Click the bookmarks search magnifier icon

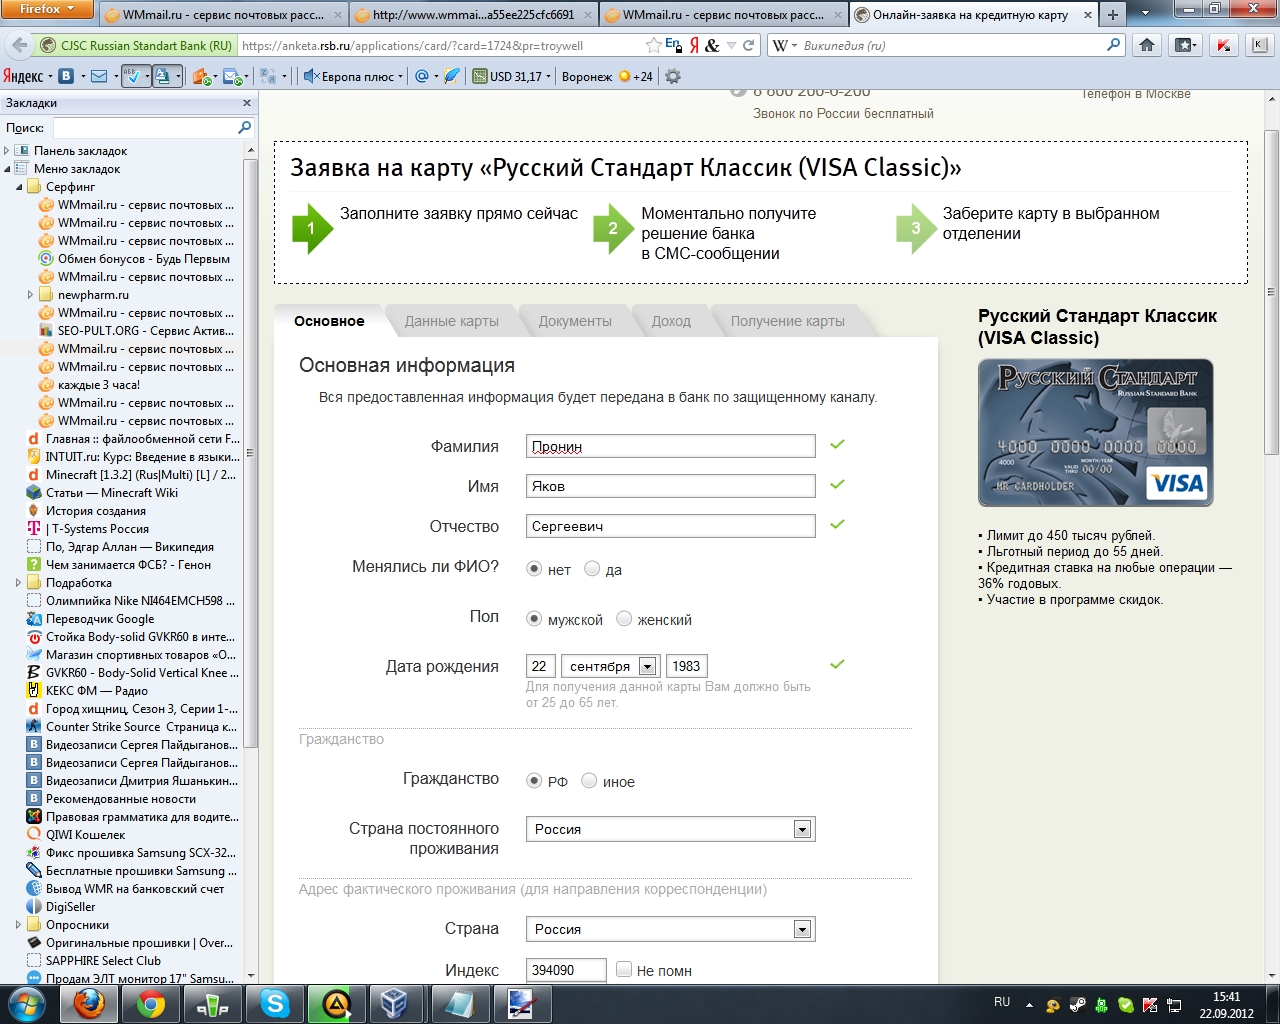coord(244,128)
